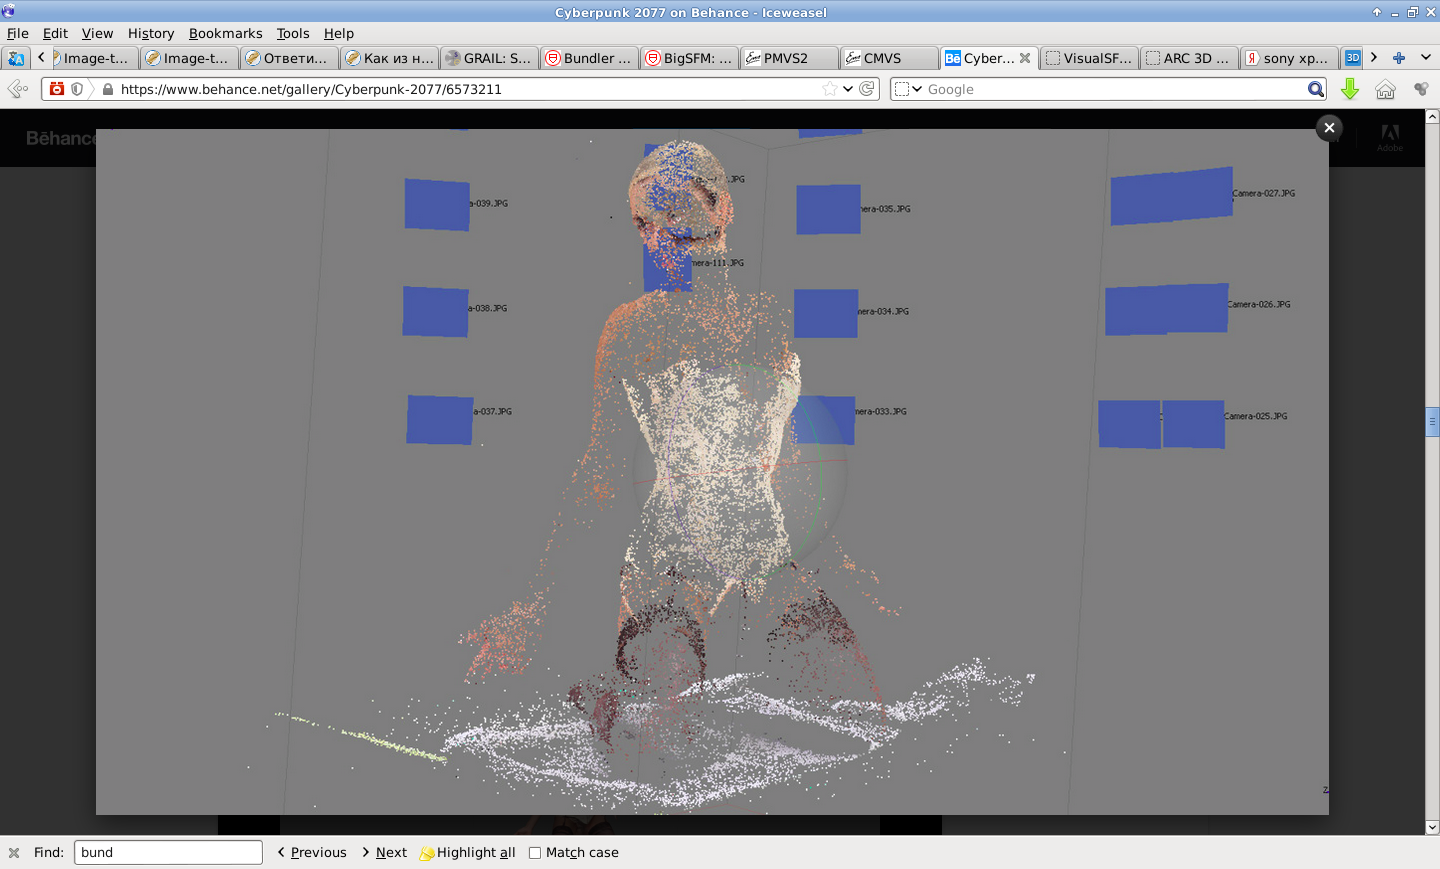Open the search engine selector dropdown
The image size is (1440, 869).
click(x=908, y=89)
